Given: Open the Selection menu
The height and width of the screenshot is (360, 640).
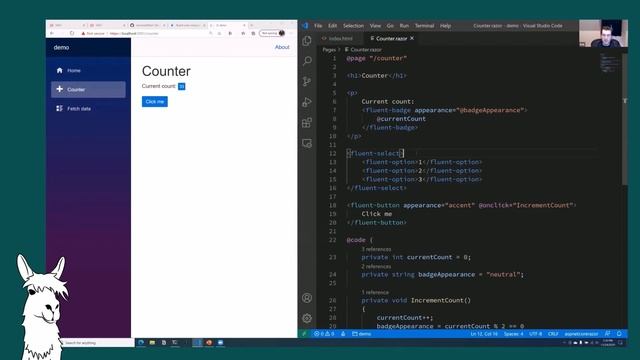Looking at the screenshot, I should (353, 25).
